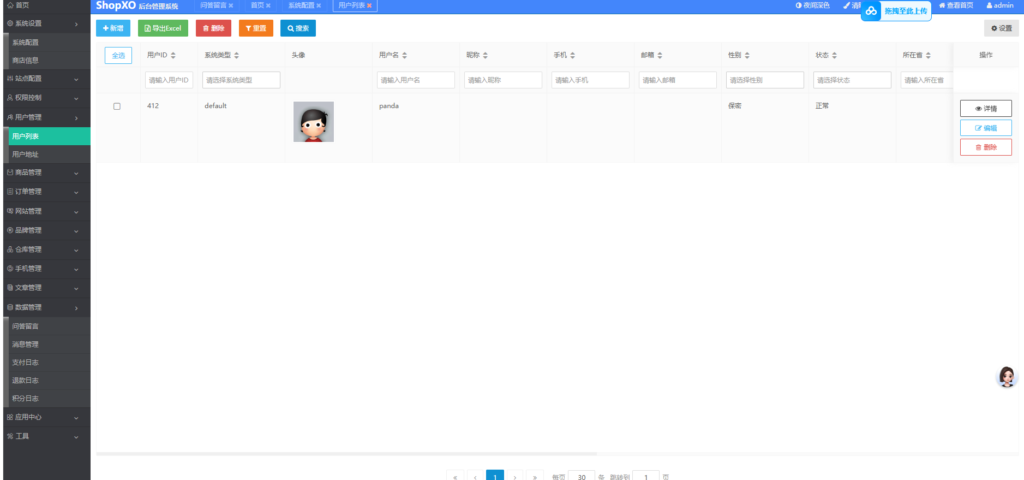The width and height of the screenshot is (1024, 480).
Task: Open the 请选择系统类型 filter dropdown
Action: tap(242, 80)
